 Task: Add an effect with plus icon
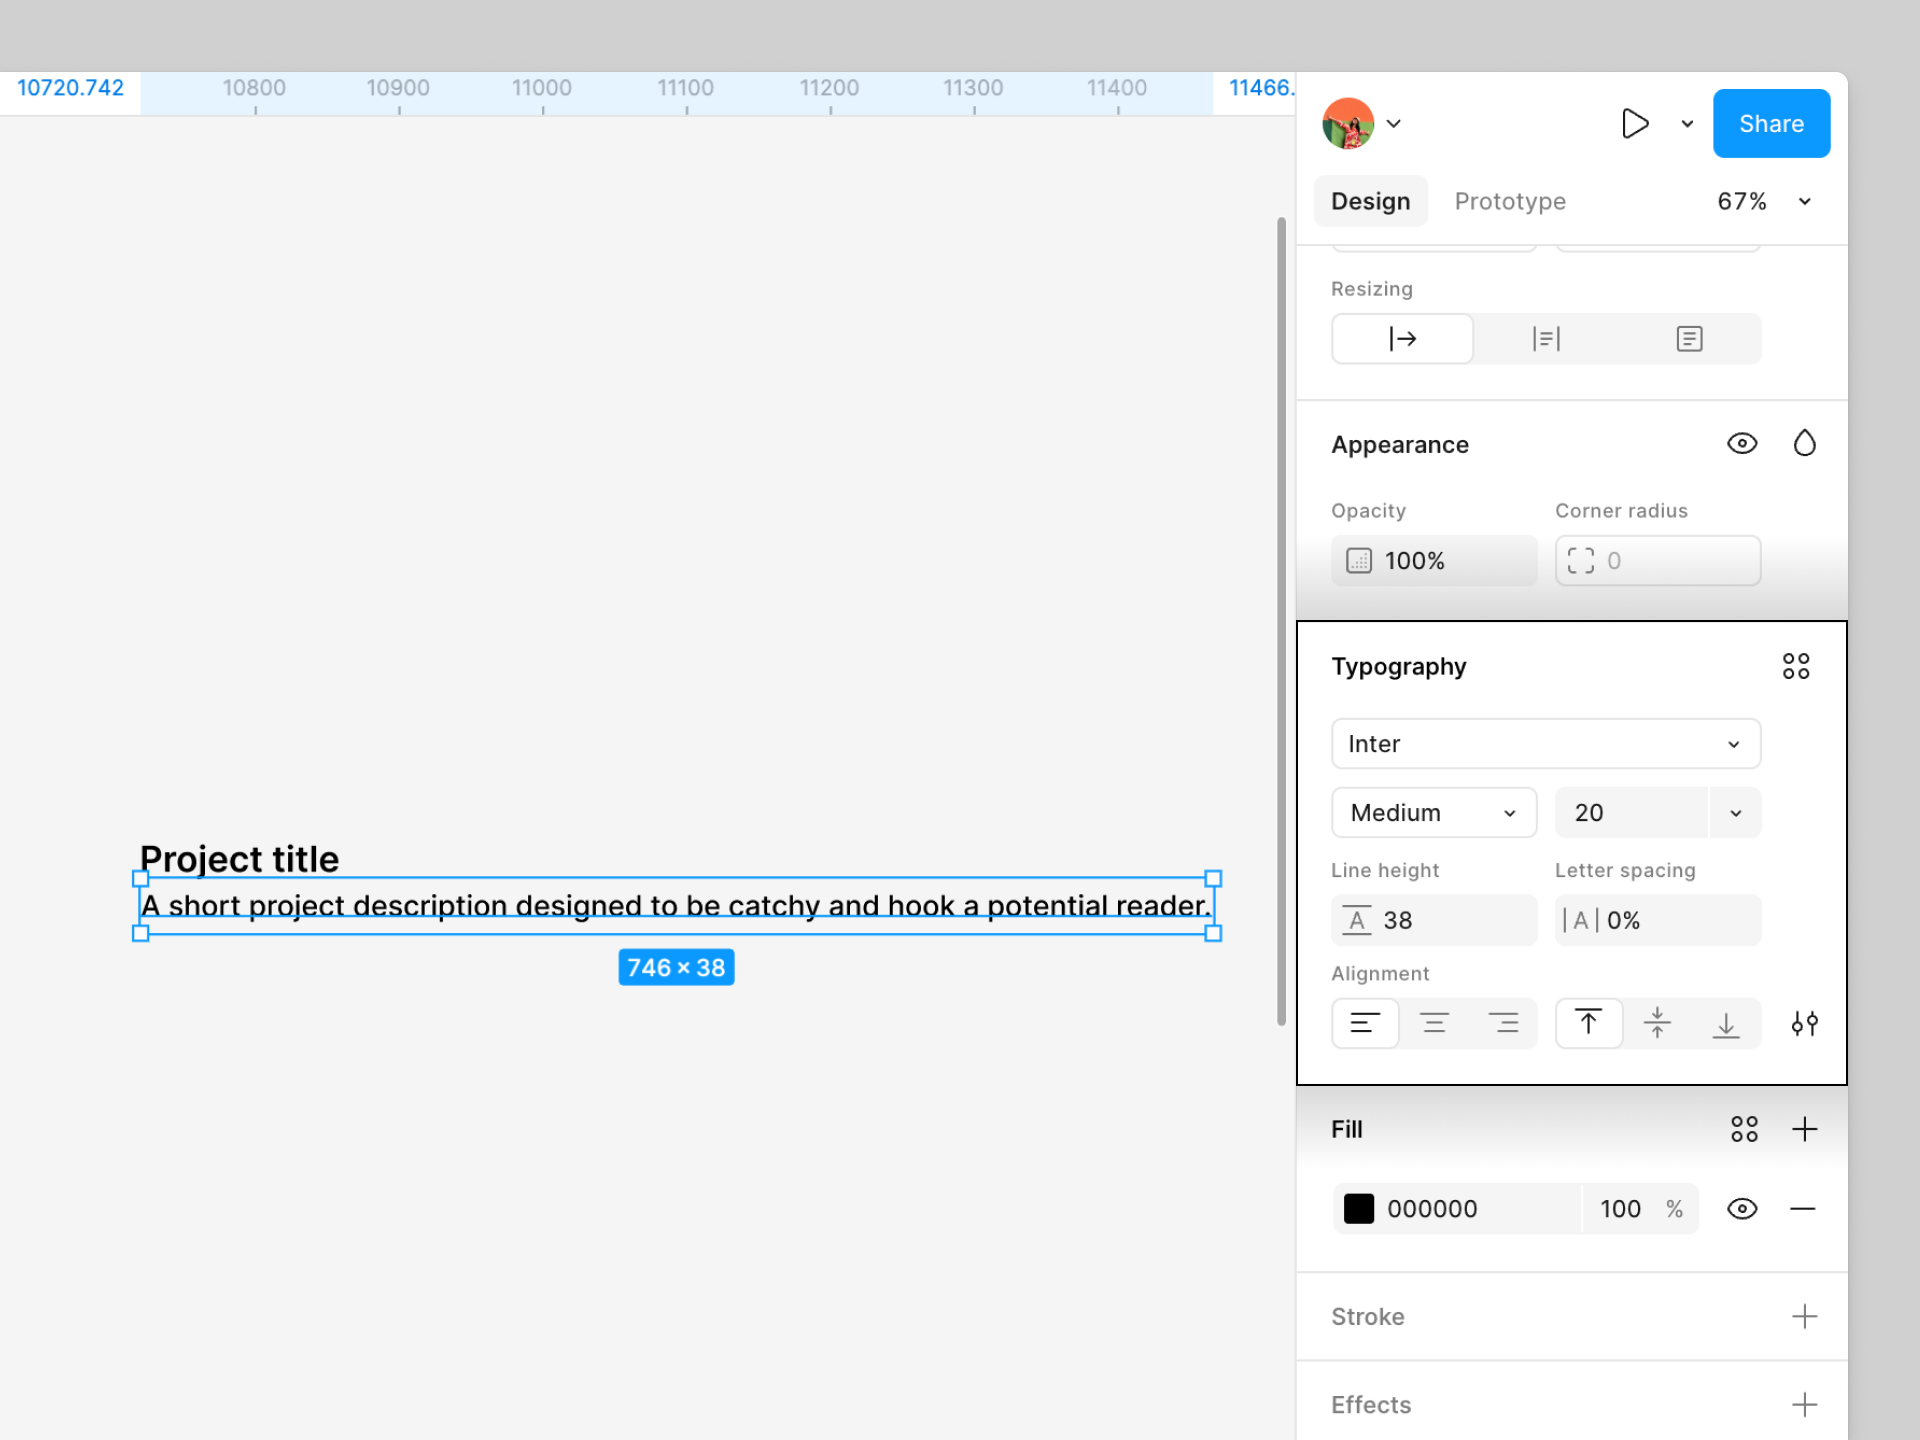pos(1804,1404)
